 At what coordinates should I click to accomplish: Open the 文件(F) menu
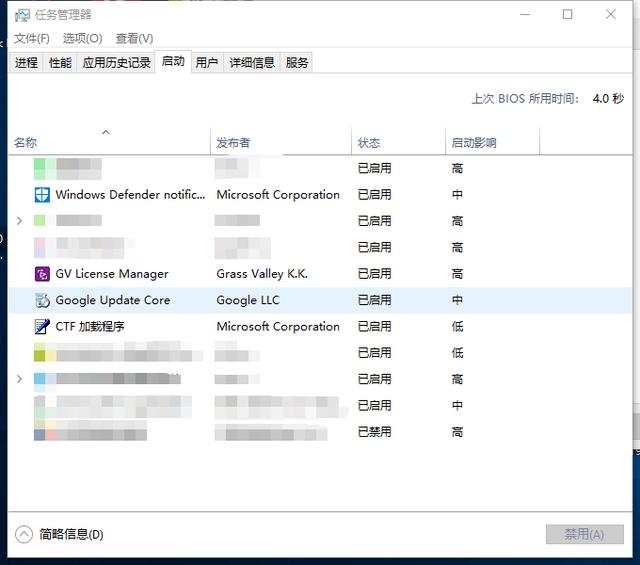pyautogui.click(x=32, y=39)
